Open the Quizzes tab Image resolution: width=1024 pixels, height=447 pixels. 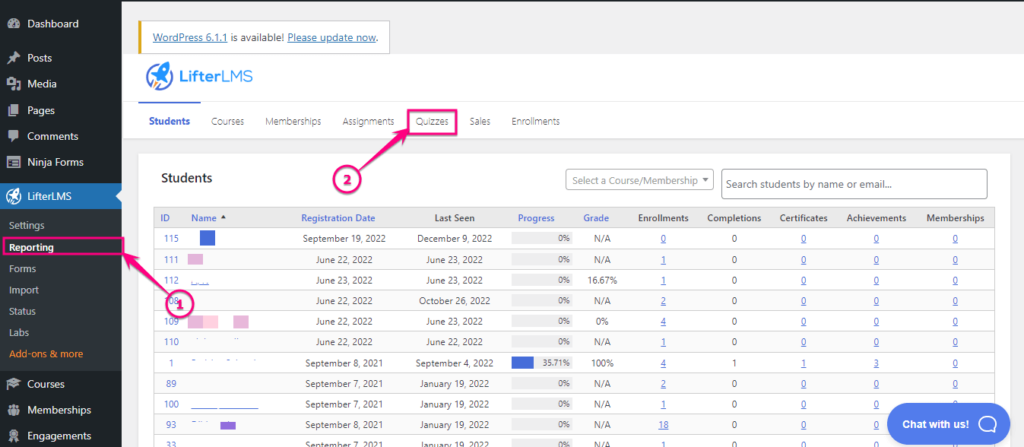(x=432, y=122)
